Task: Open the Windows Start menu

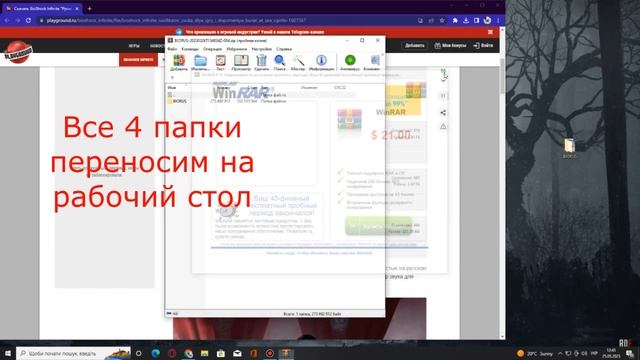Action: 8,353
